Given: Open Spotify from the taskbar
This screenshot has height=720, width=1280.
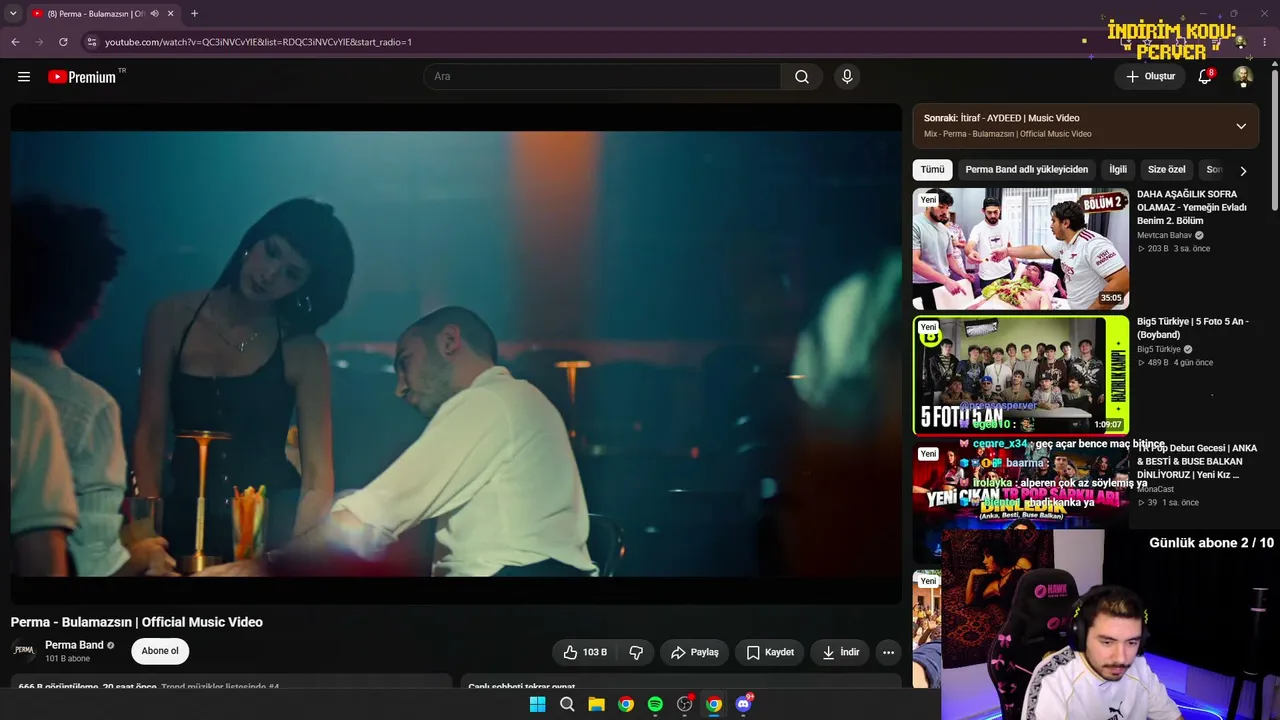Looking at the screenshot, I should coord(655,704).
